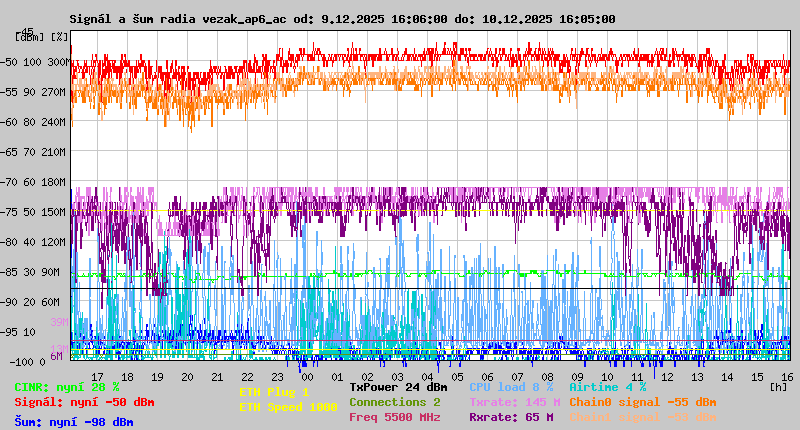This screenshot has width=800, height=430.
Task: Select the CPU load legend entry
Action: coord(511,386)
